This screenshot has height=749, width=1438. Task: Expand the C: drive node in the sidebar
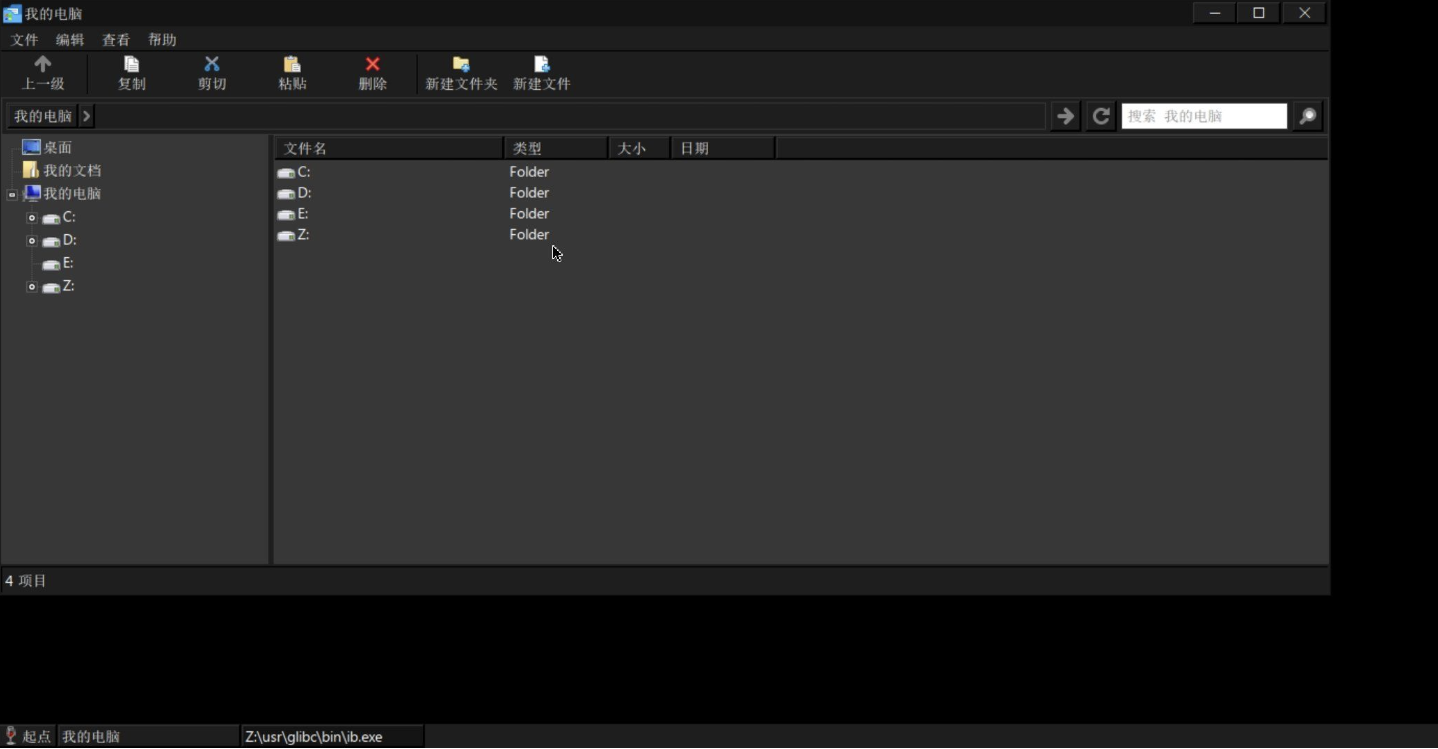point(31,217)
